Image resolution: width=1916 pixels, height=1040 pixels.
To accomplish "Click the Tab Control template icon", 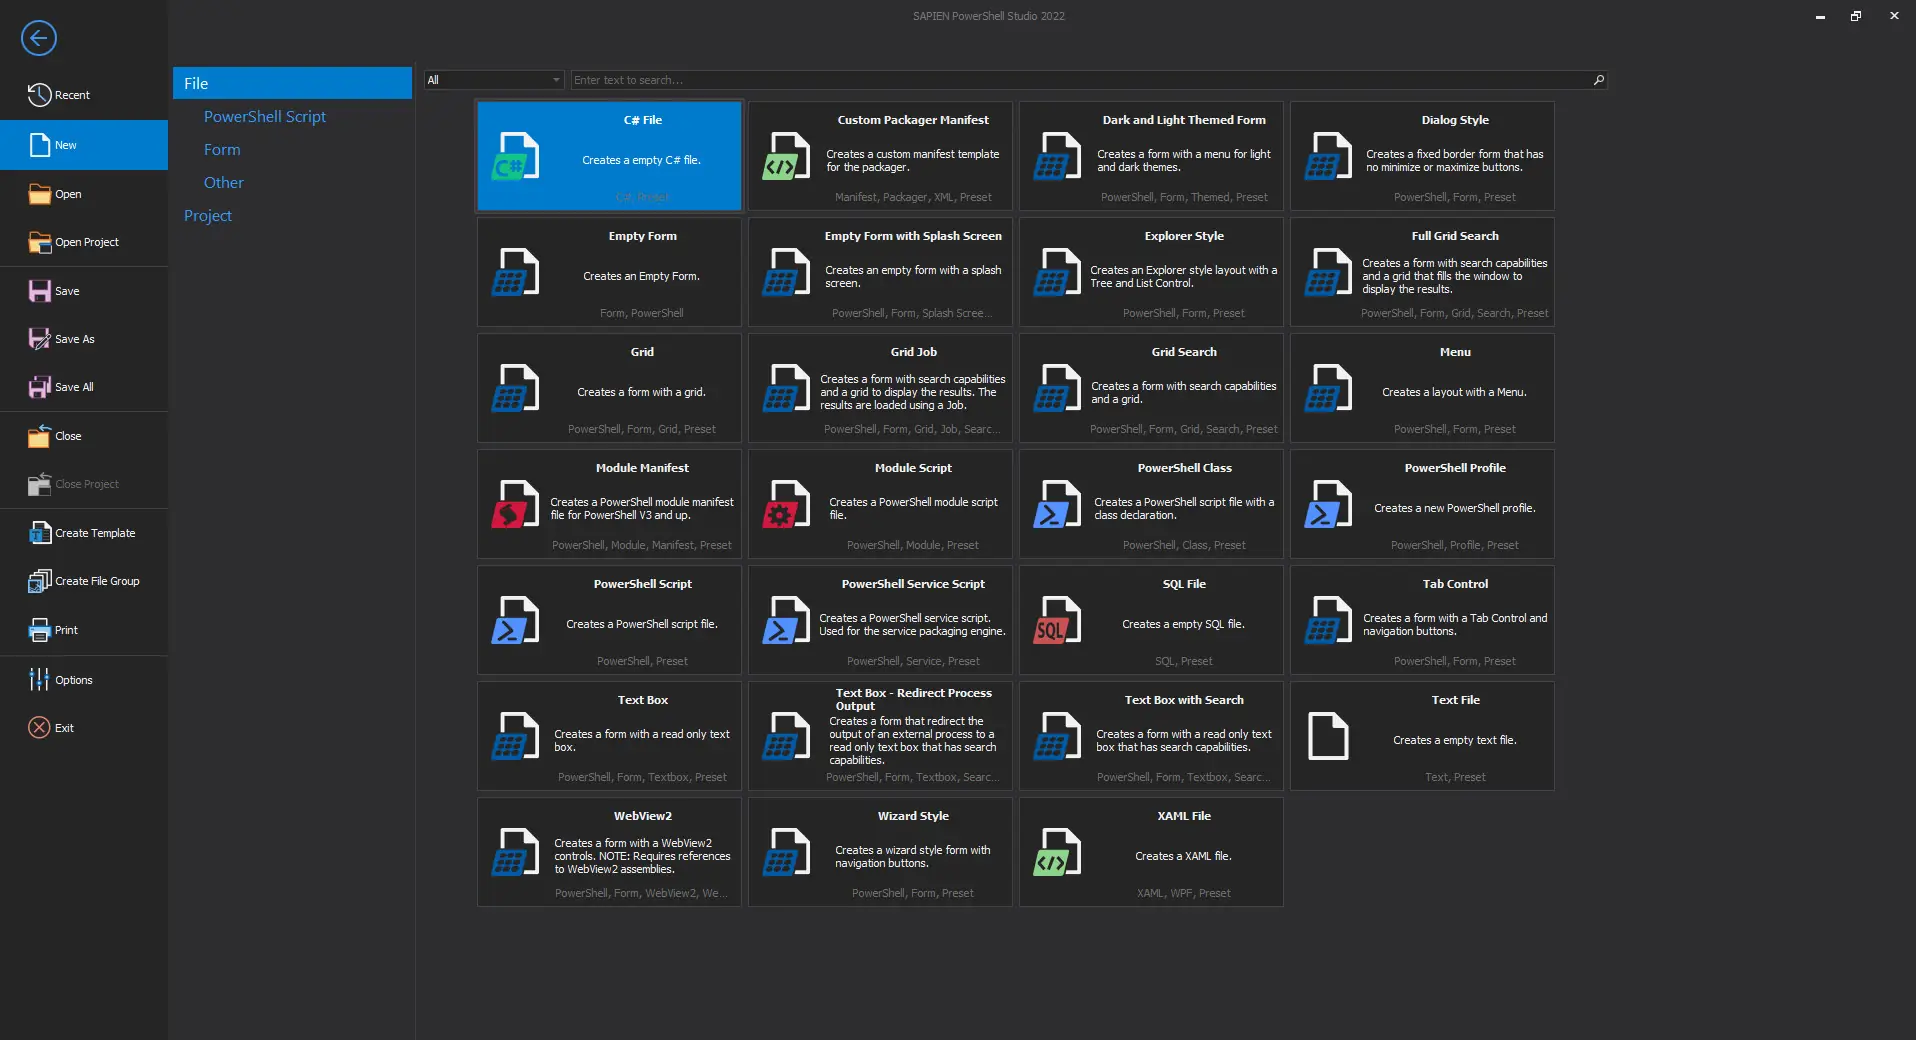I will 1328,620.
